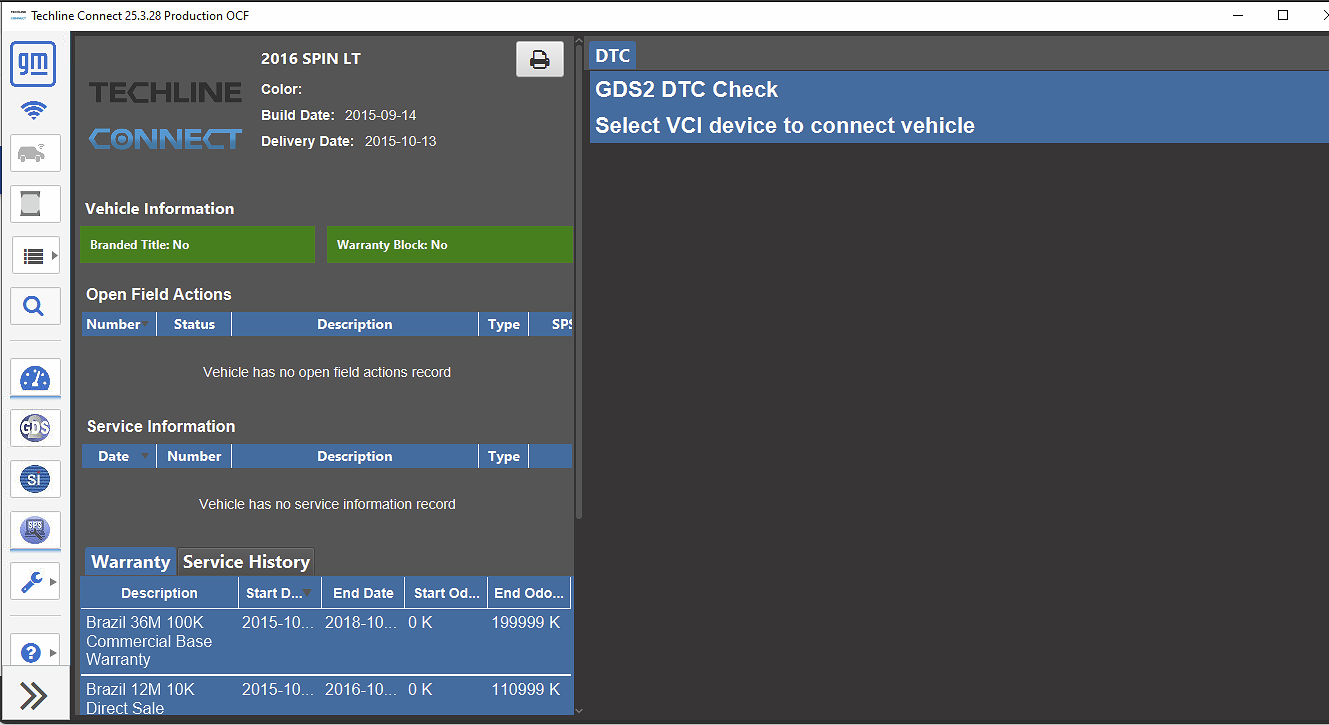Image resolution: width=1329 pixels, height=725 pixels.
Task: Click Description header in Open Field Actions
Action: [x=355, y=324]
